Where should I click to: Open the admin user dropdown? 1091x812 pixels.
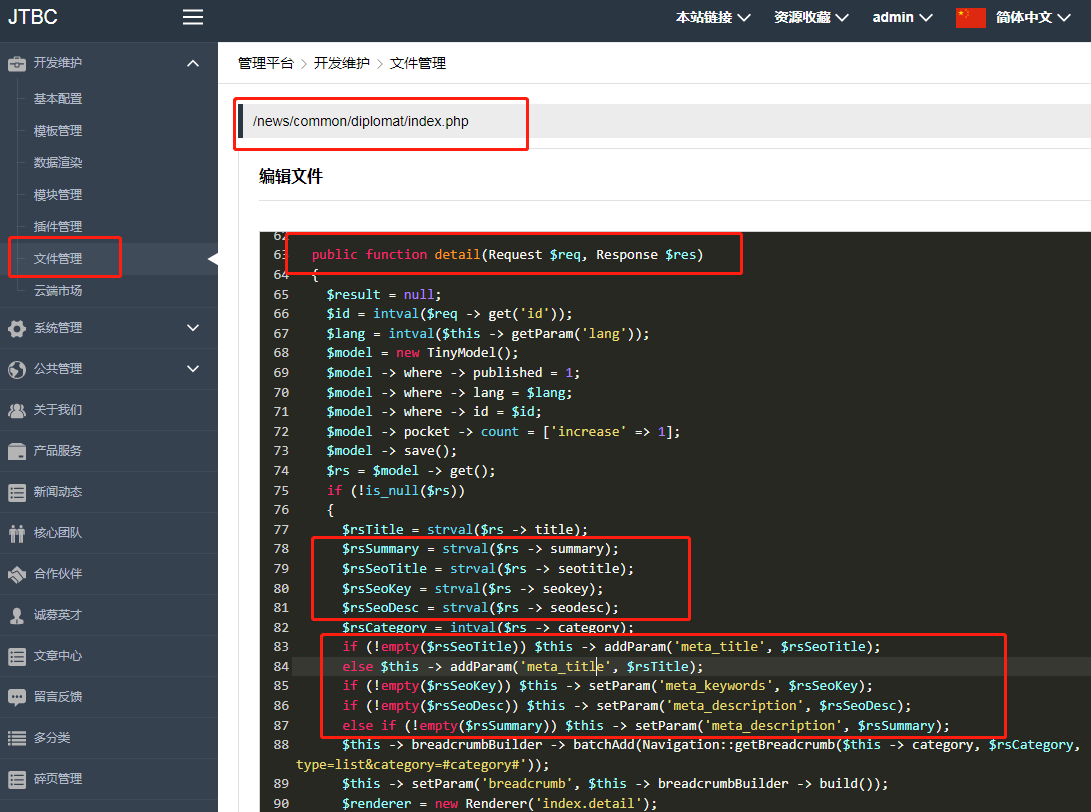click(902, 17)
